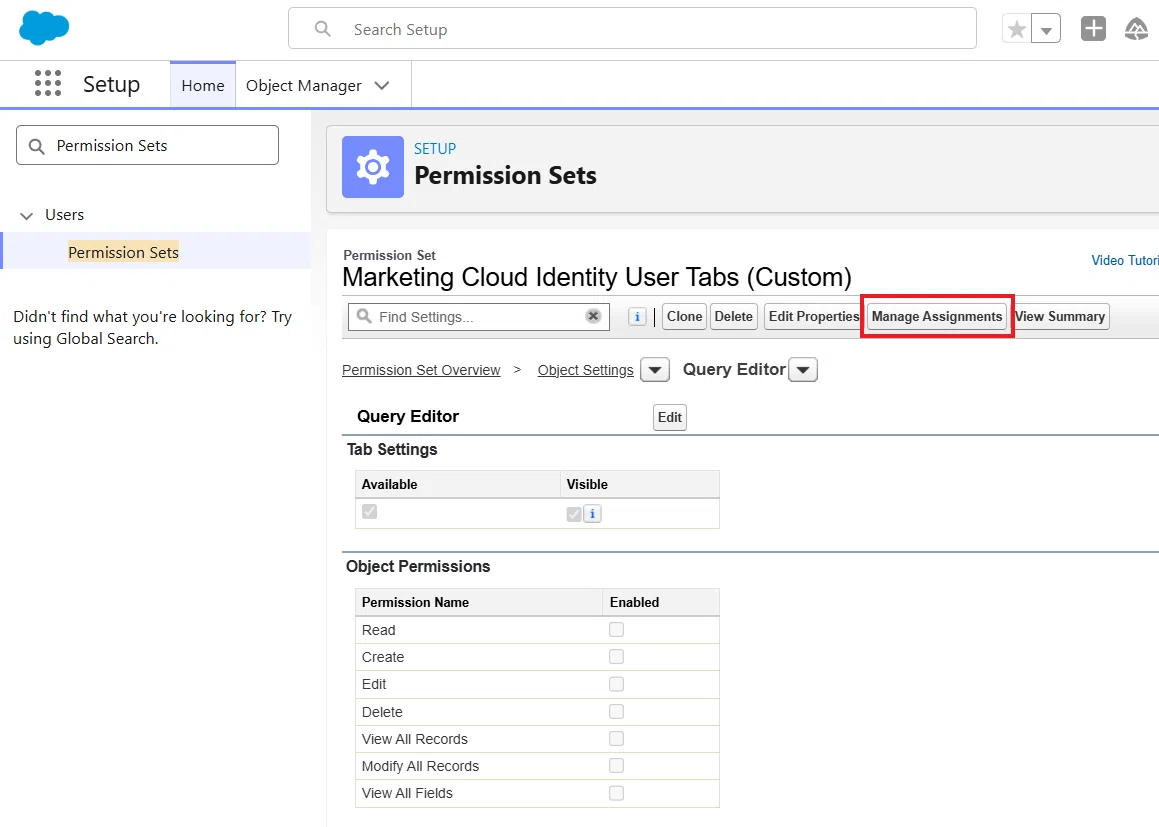Click the Search Setup magnifier icon
This screenshot has width=1159, height=827.
[322, 29]
